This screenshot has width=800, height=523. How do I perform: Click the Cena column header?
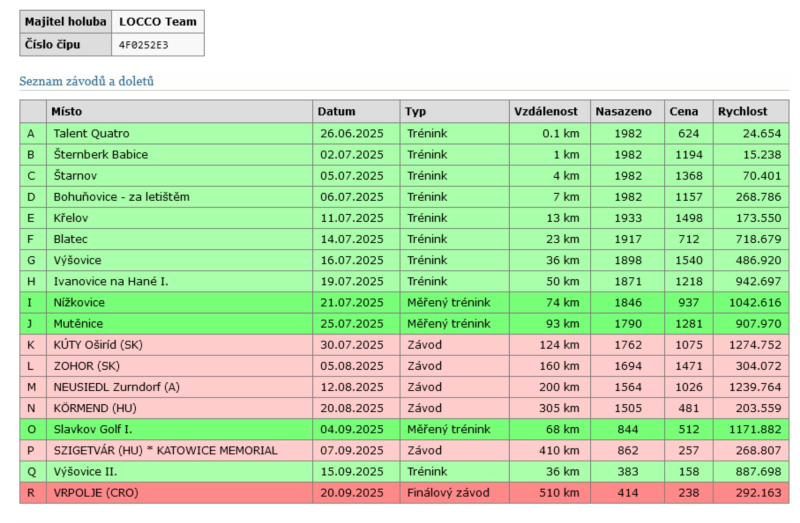pyautogui.click(x=684, y=112)
